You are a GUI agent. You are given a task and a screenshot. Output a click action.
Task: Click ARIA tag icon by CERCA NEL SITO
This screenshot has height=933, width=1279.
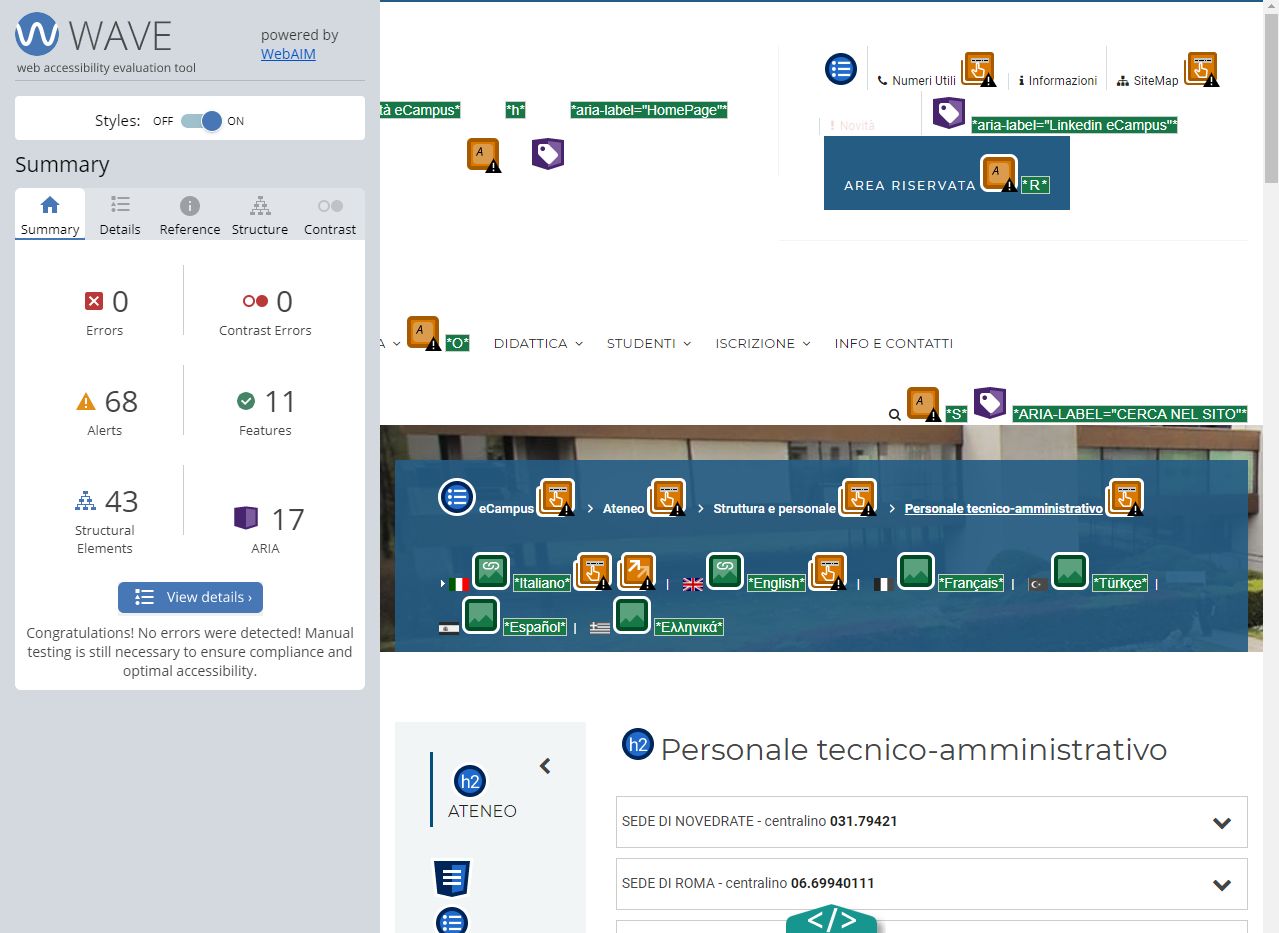point(990,403)
